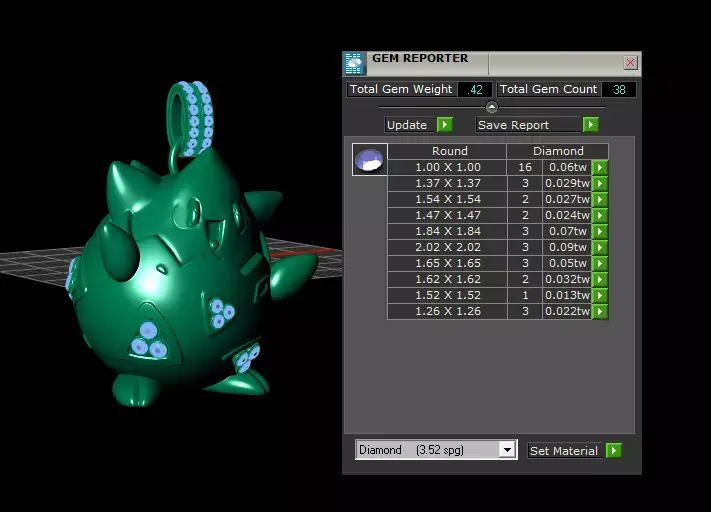
Task: Click the green arrow next to Save Report
Action: click(590, 125)
